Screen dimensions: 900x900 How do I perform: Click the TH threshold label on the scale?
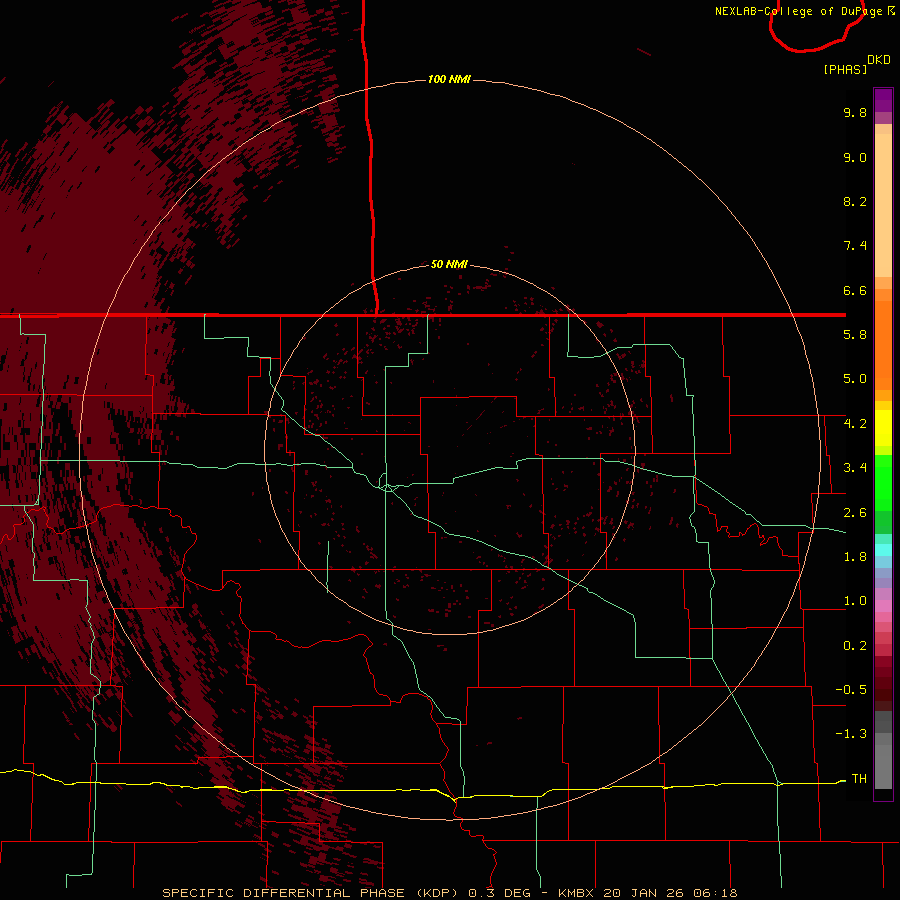pos(859,778)
